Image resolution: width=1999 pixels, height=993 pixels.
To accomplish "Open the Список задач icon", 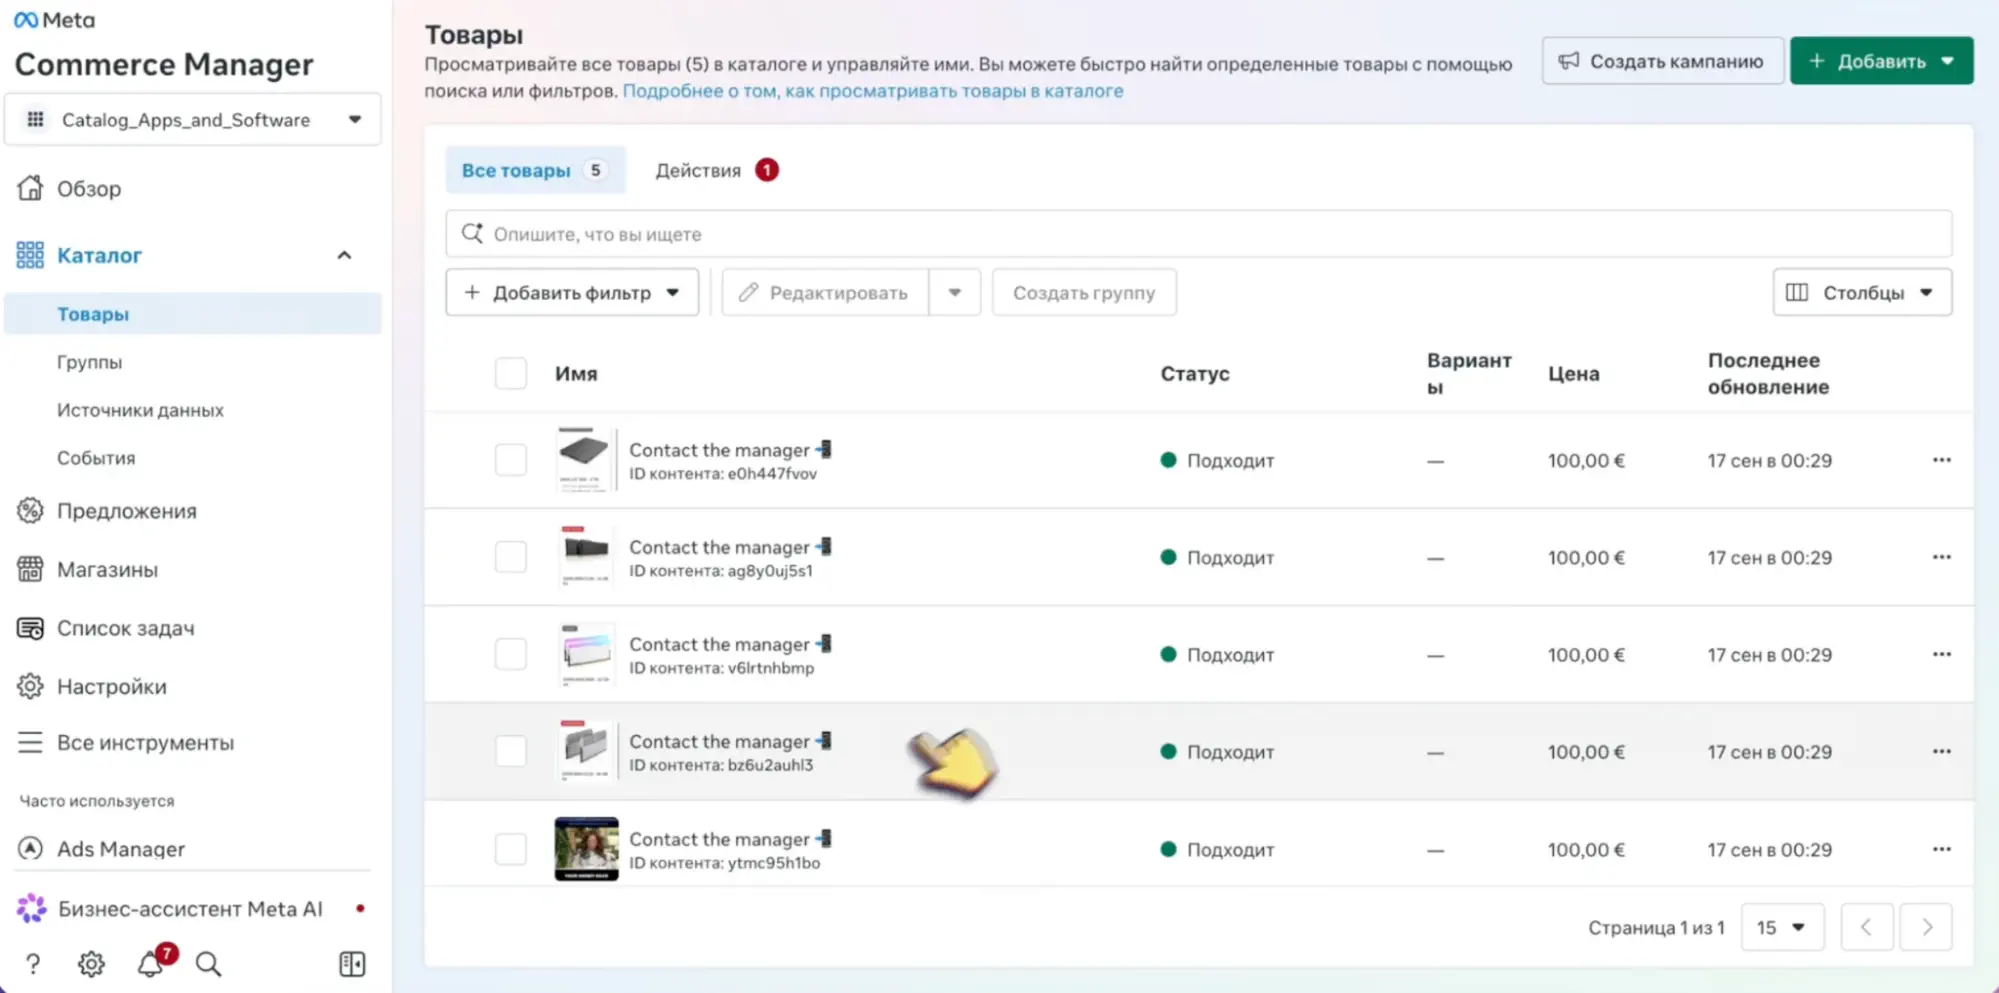I will pyautogui.click(x=30, y=628).
